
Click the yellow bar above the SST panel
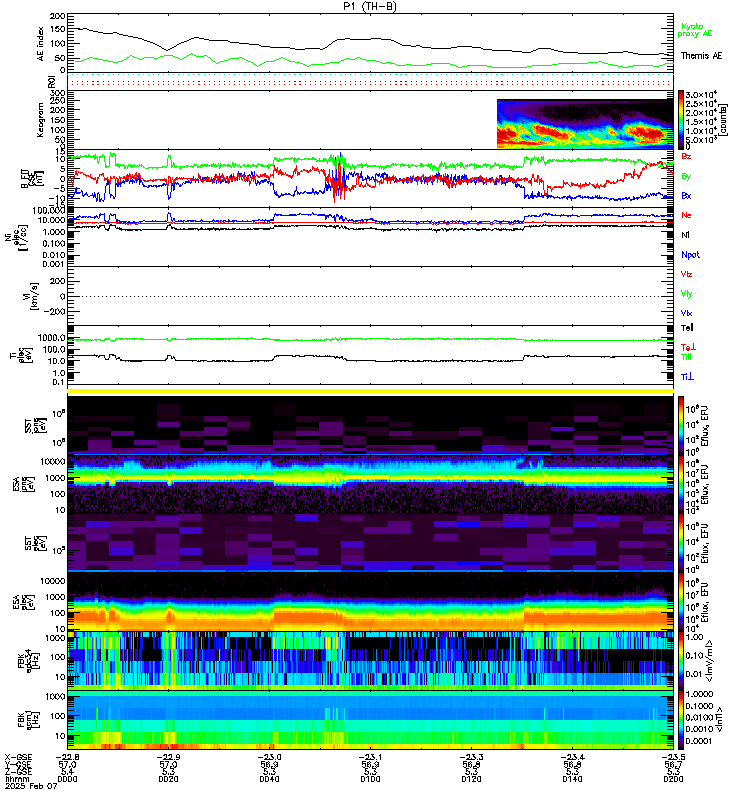coord(370,391)
